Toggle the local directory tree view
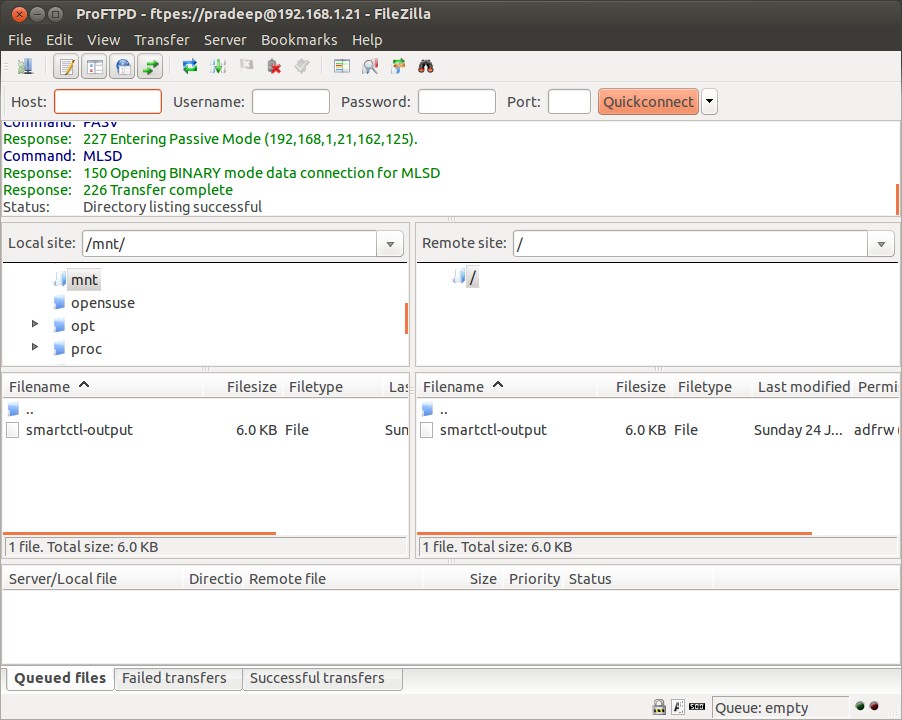The height and width of the screenshot is (720, 902). click(x=94, y=67)
